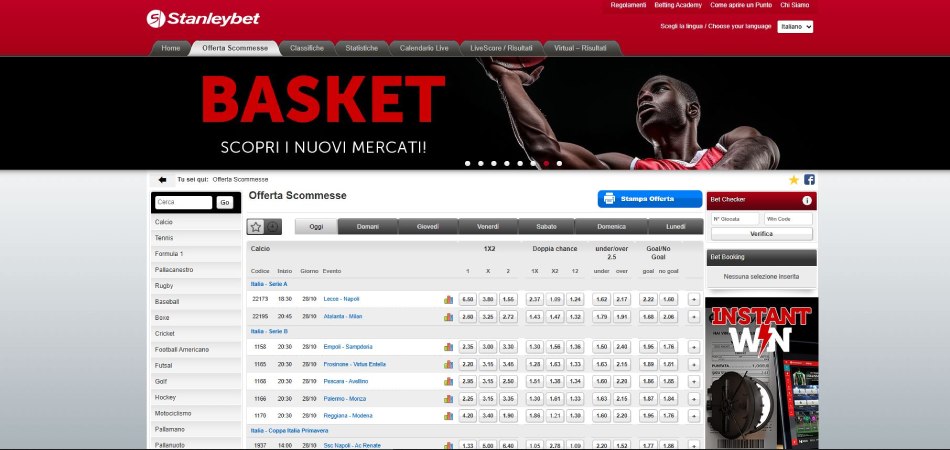
Task: Click the back arrow beside 'Tu sei qui'
Action: (x=162, y=180)
